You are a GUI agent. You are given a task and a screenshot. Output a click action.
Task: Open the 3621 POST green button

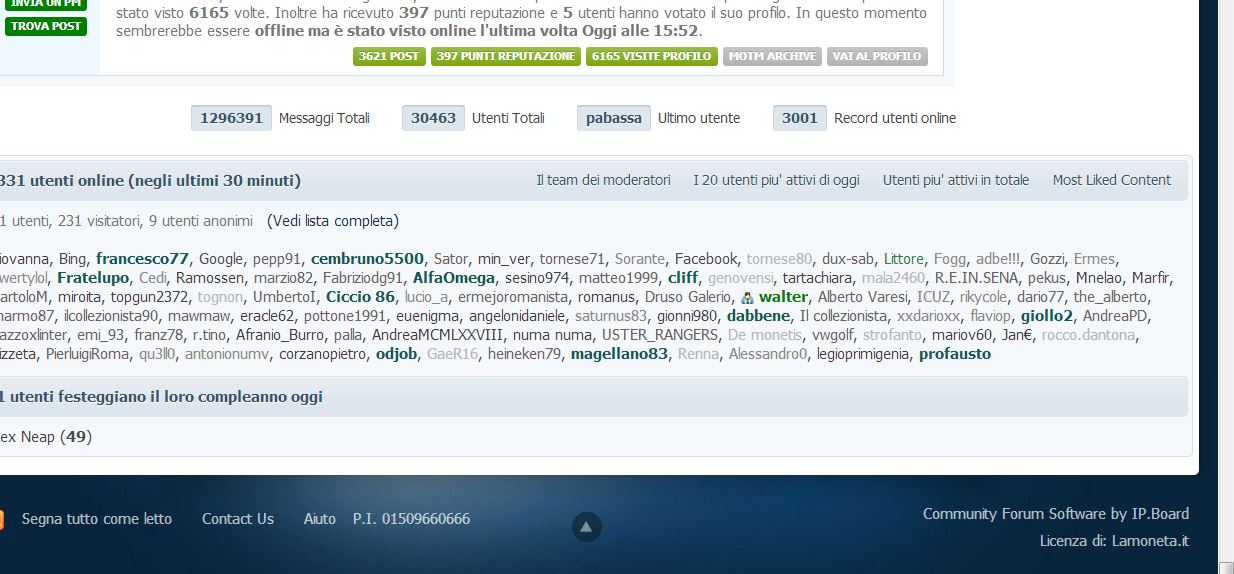[x=389, y=56]
